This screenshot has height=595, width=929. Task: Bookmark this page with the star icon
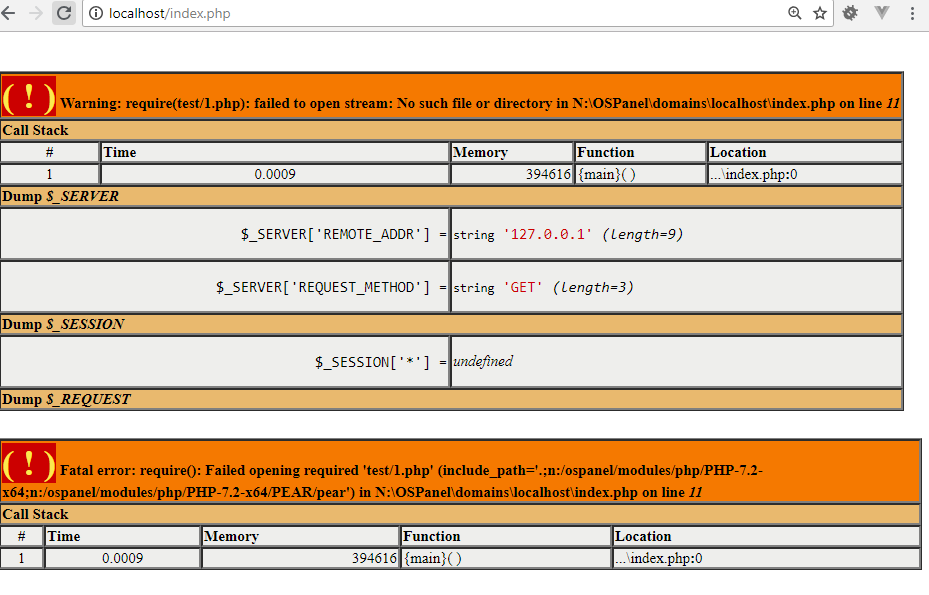click(x=820, y=13)
